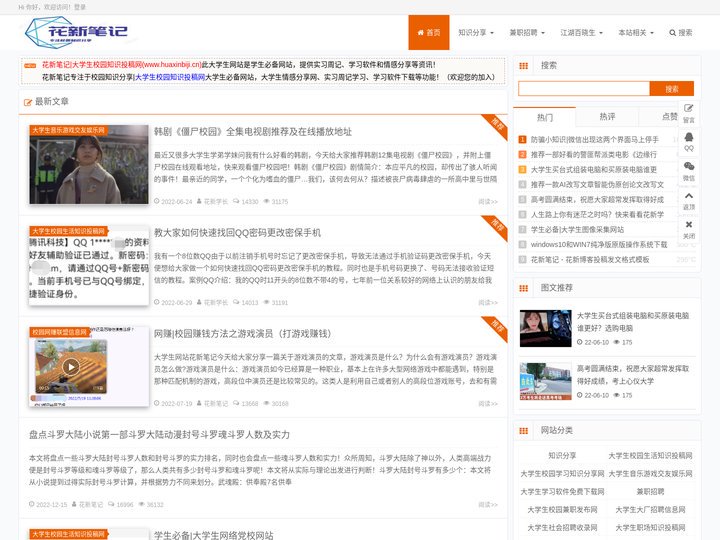Click the 花新笔记 site logo
This screenshot has width=720, height=540.
pyautogui.click(x=76, y=32)
